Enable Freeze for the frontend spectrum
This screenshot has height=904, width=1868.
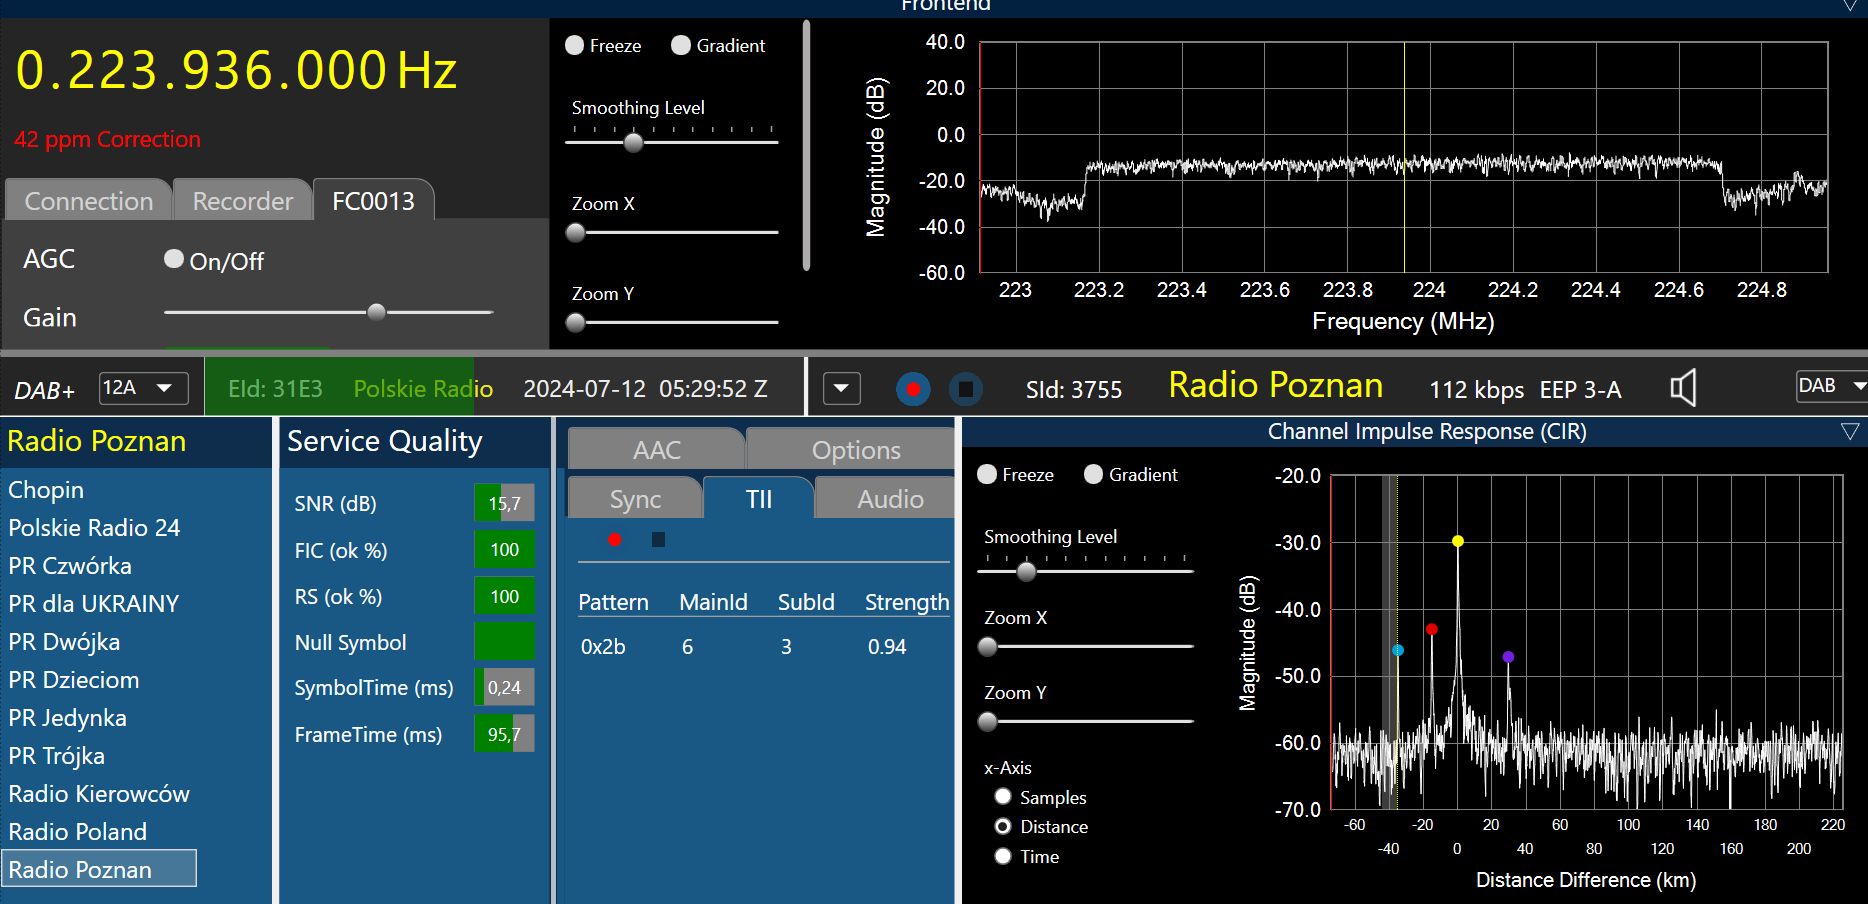point(575,46)
